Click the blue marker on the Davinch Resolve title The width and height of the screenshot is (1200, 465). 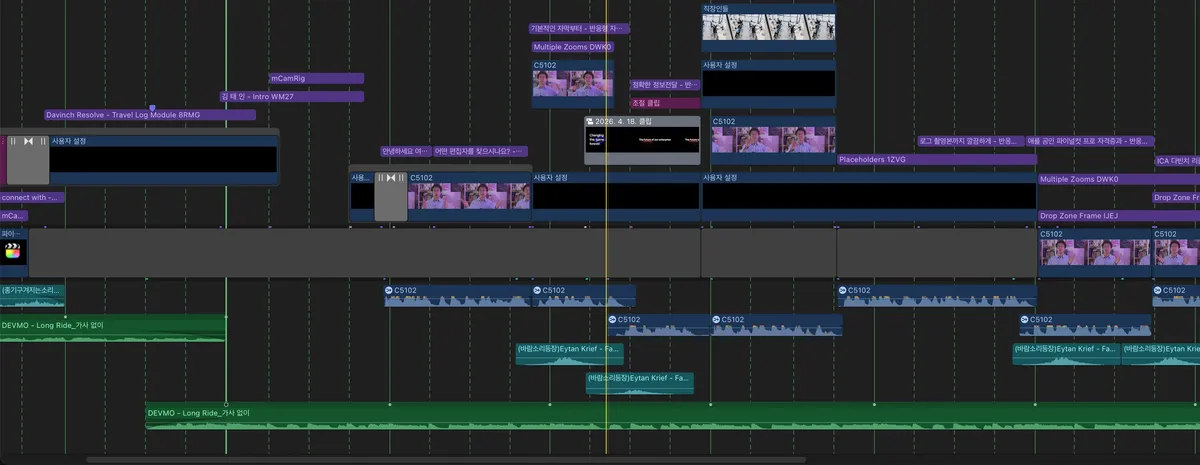[152, 107]
